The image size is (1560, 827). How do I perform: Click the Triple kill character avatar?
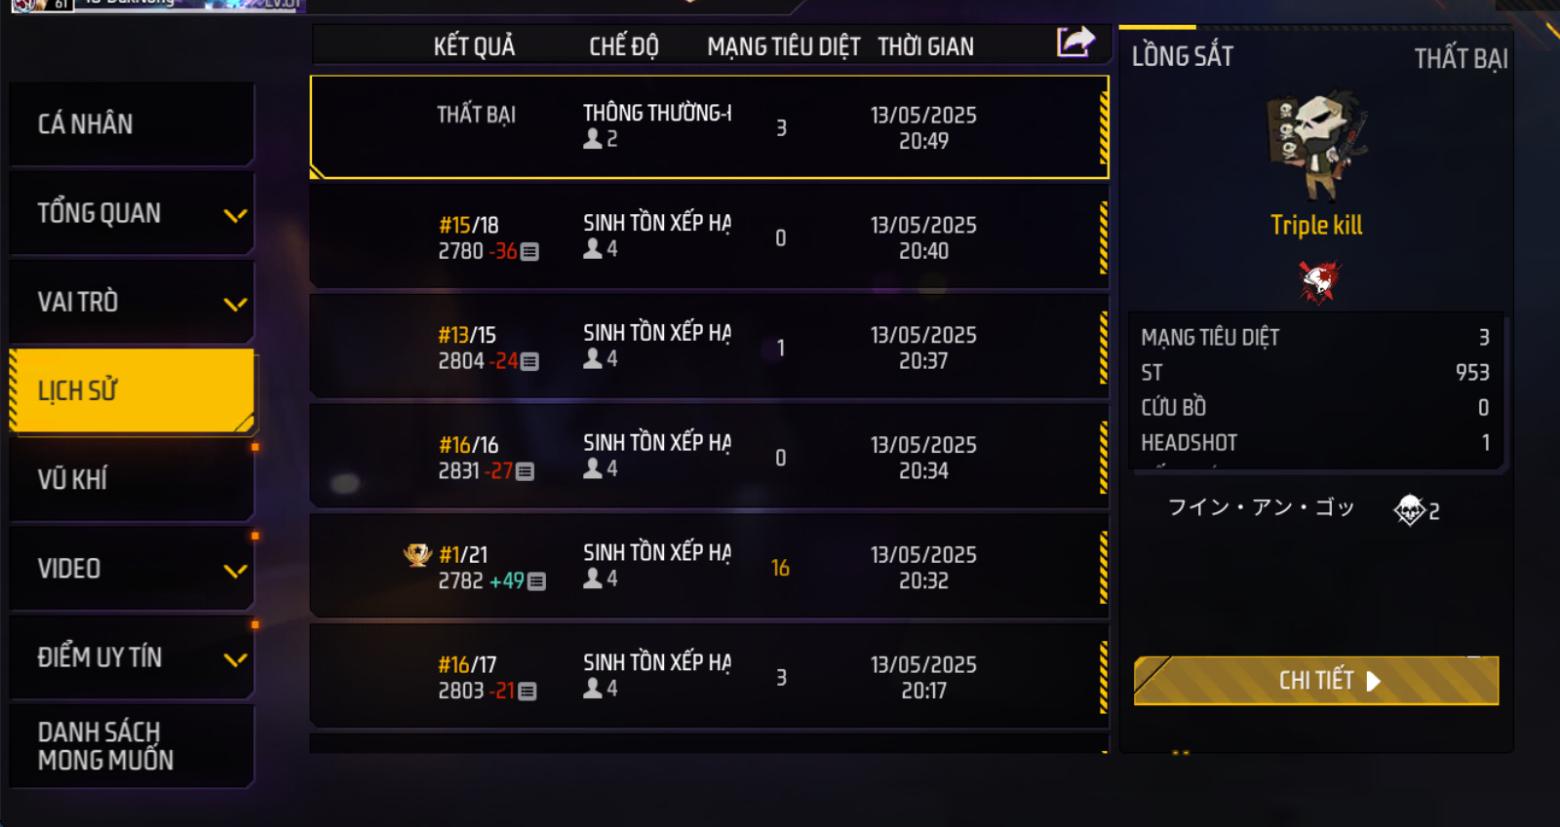pos(1316,147)
